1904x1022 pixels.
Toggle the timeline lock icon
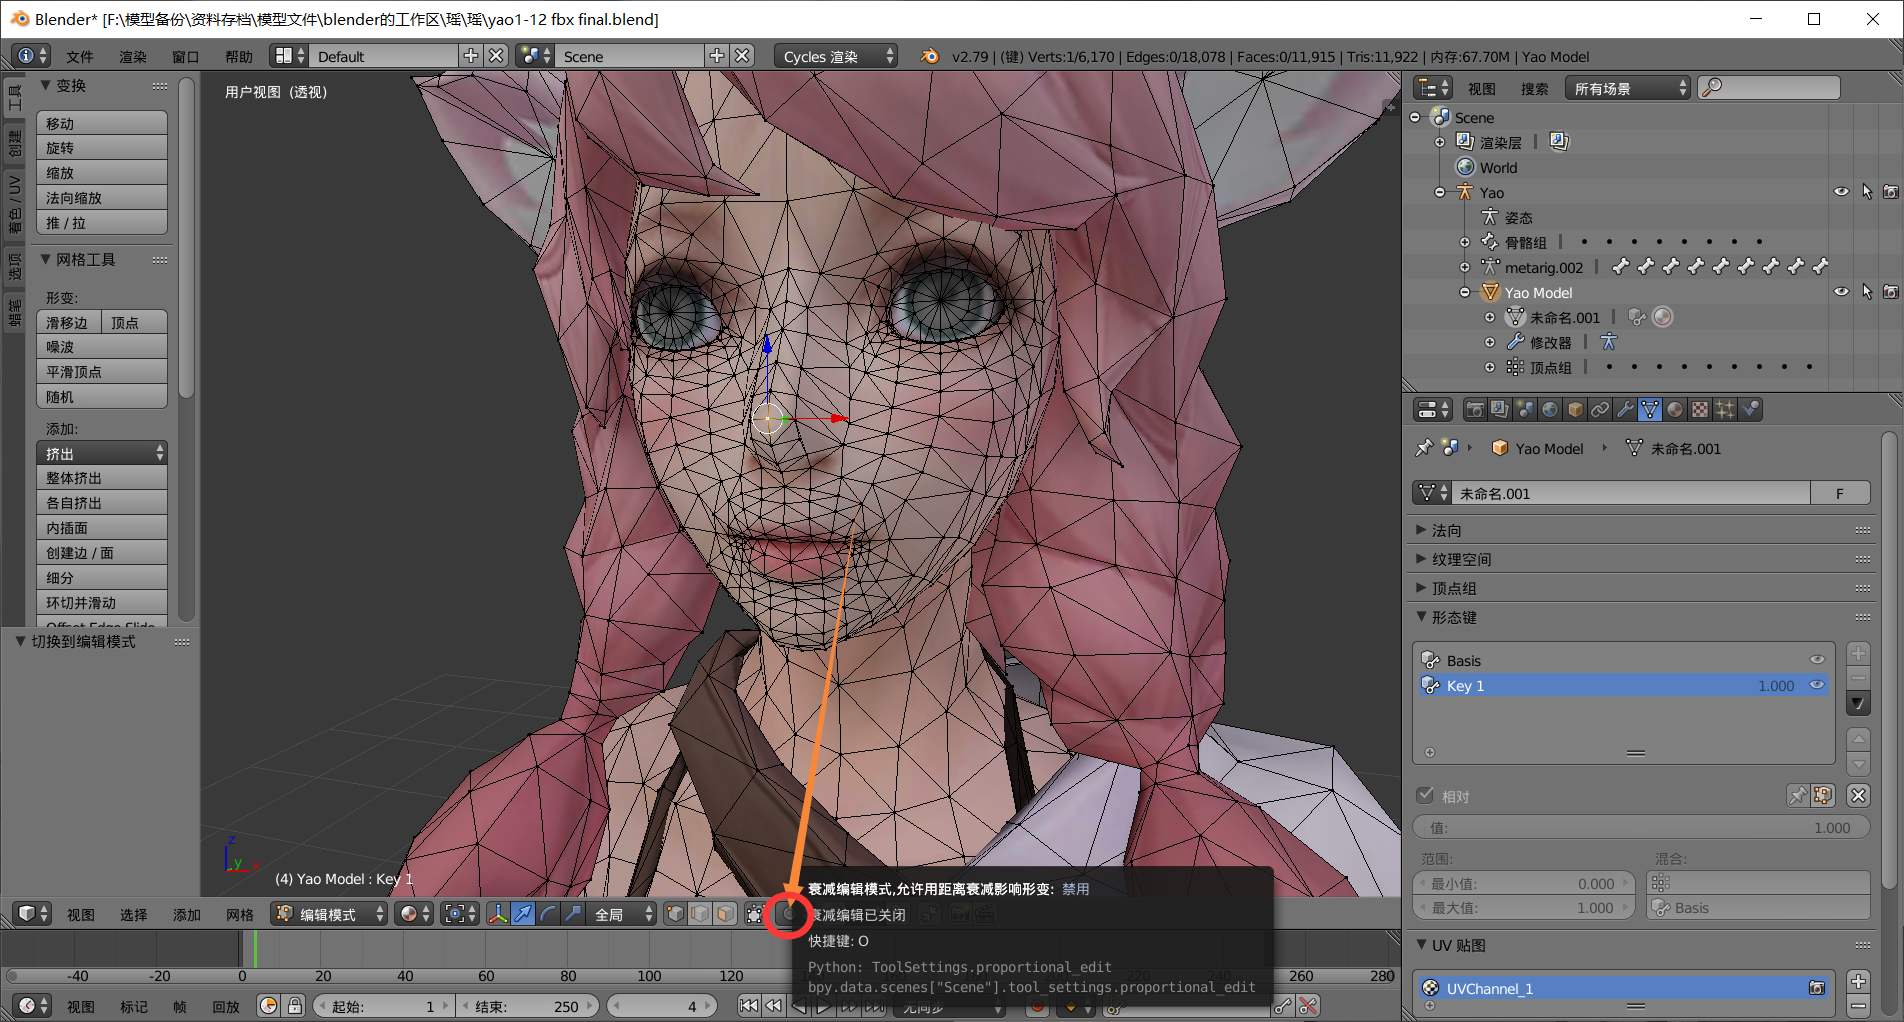click(x=294, y=1006)
